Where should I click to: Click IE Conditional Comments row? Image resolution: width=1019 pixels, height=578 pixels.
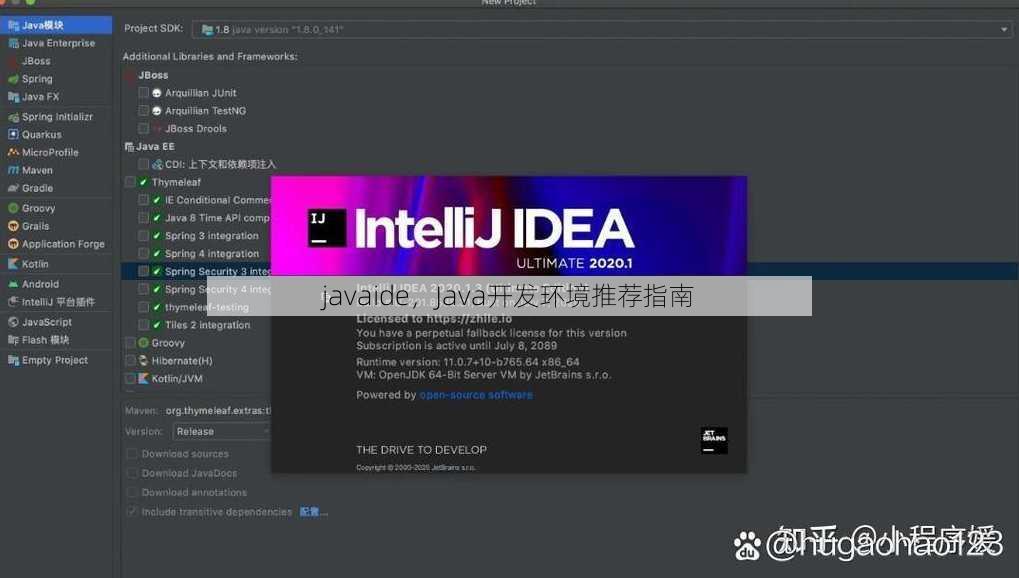tap(217, 200)
